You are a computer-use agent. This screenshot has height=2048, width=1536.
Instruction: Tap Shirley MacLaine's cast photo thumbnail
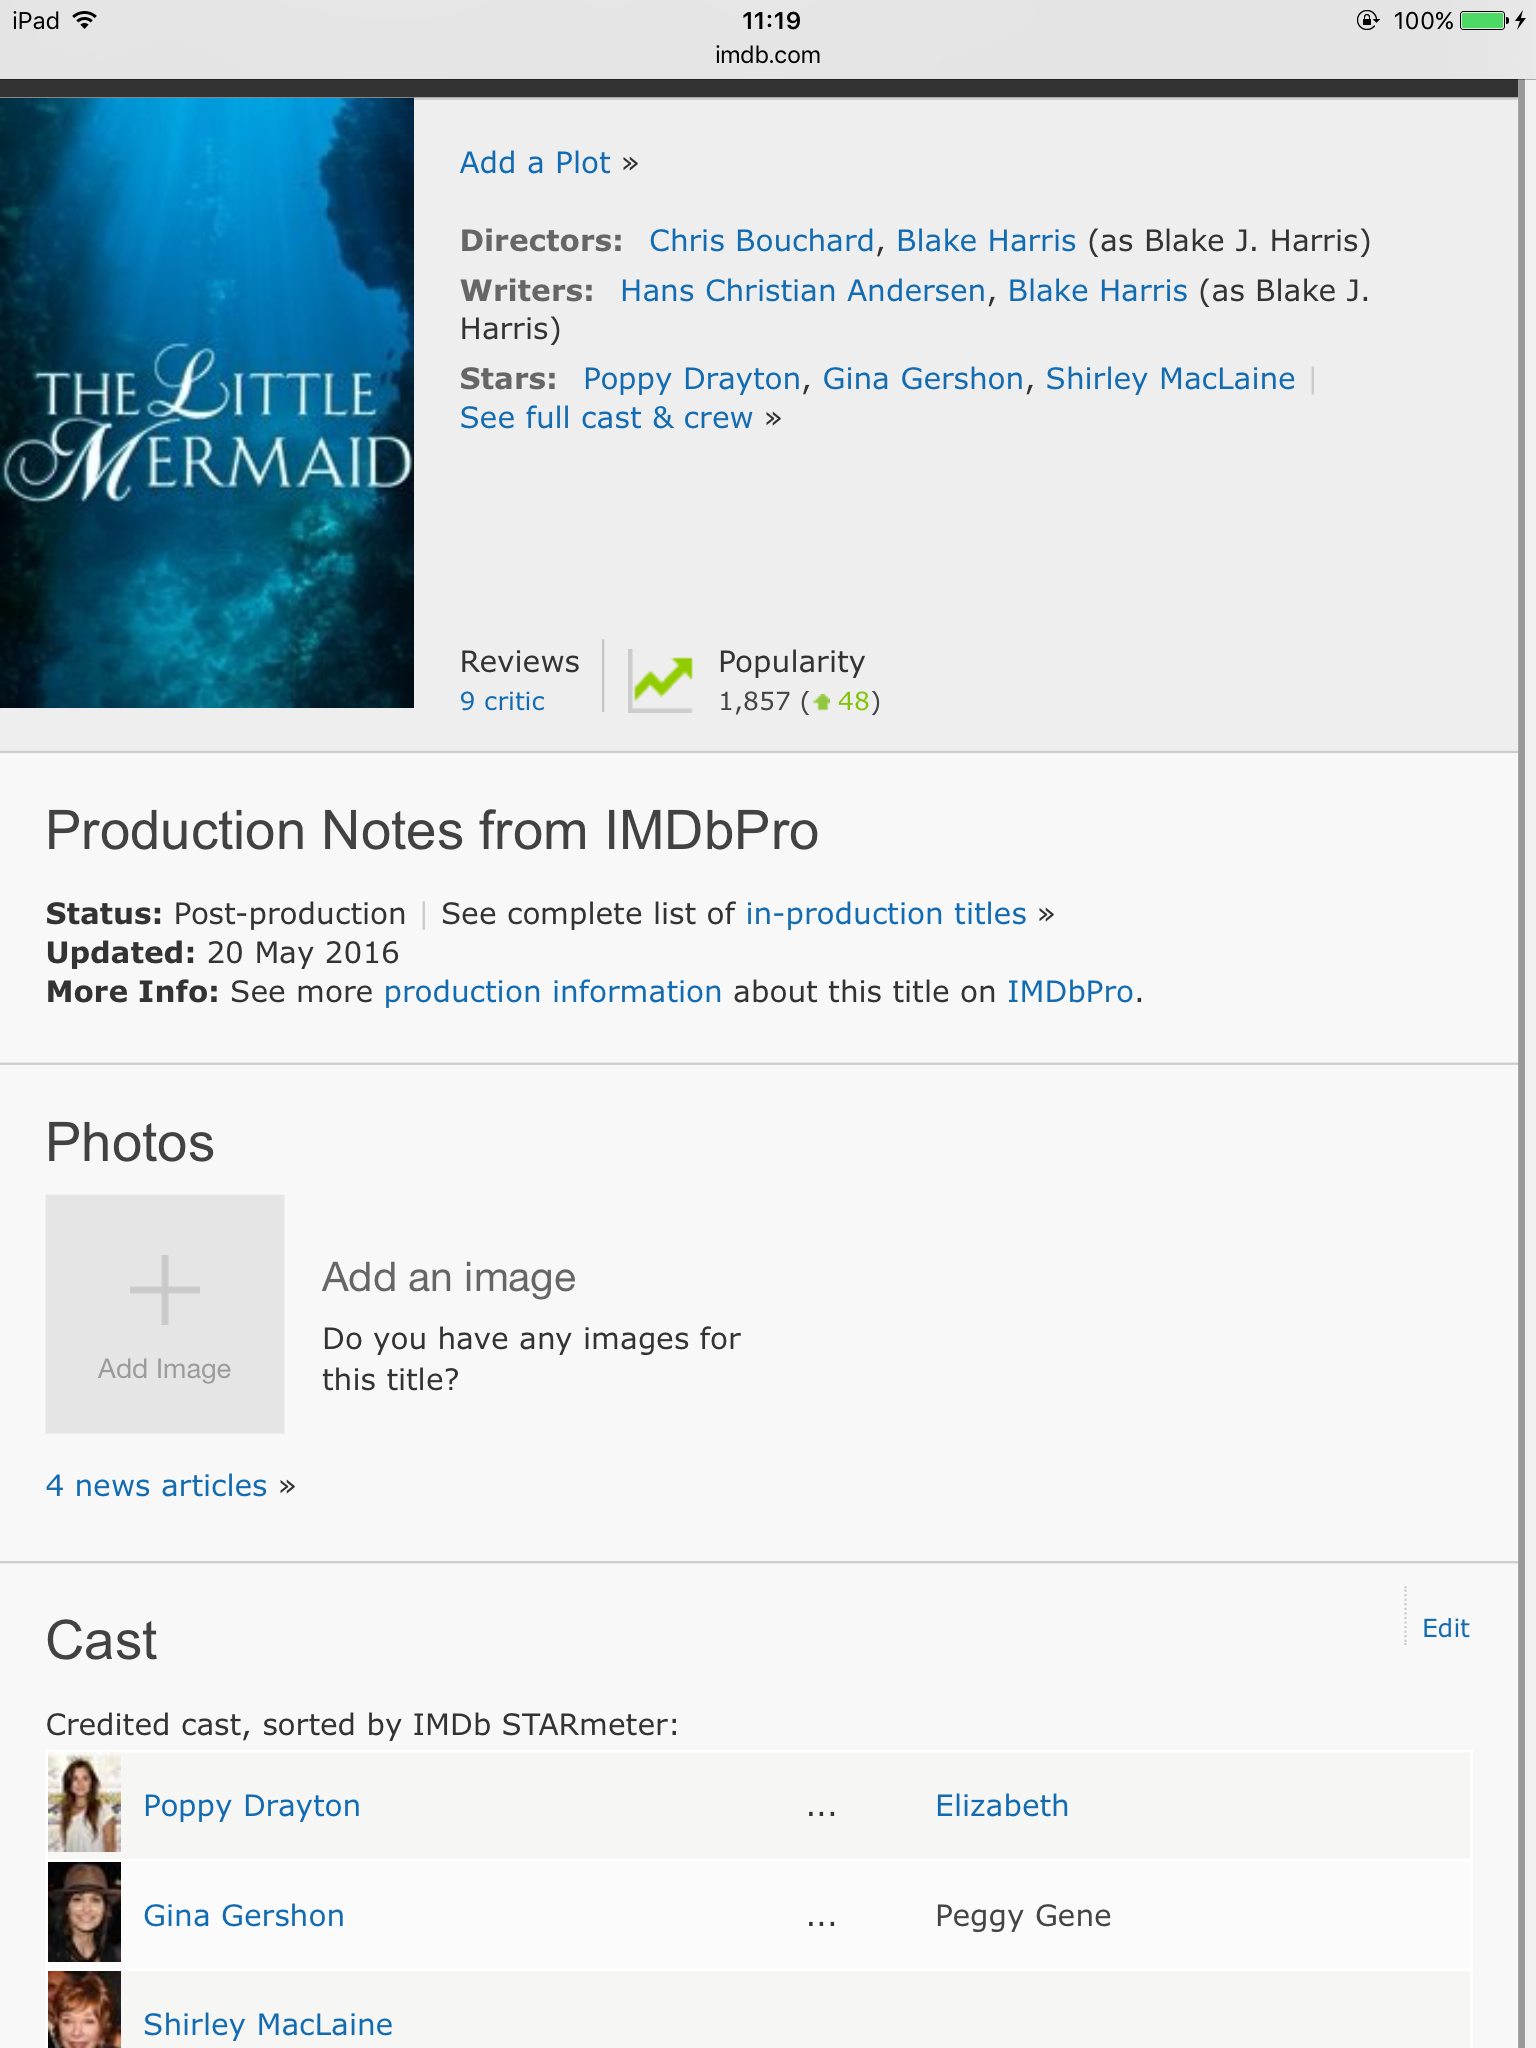84,2012
